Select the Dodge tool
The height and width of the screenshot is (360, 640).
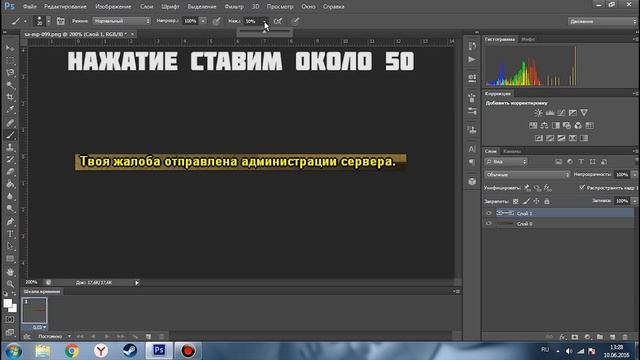pos(10,209)
